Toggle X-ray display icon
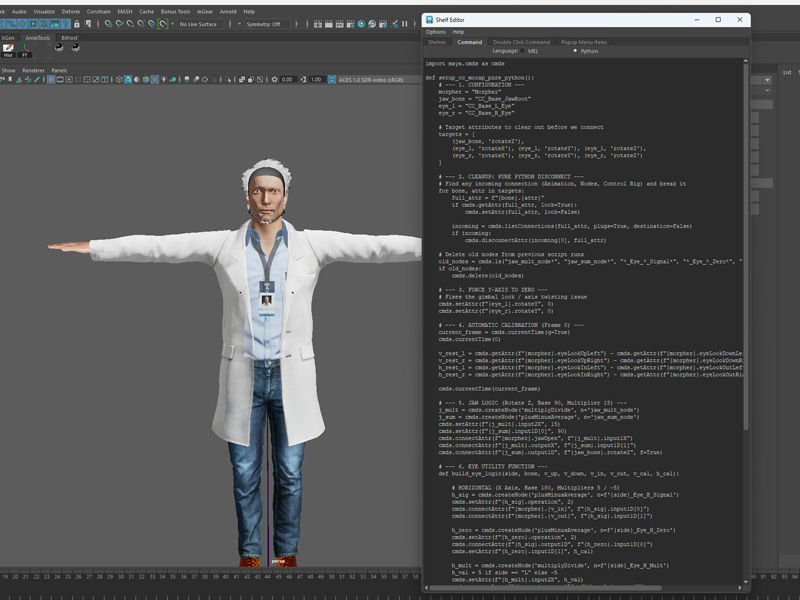This screenshot has width=800, height=600. tap(242, 80)
